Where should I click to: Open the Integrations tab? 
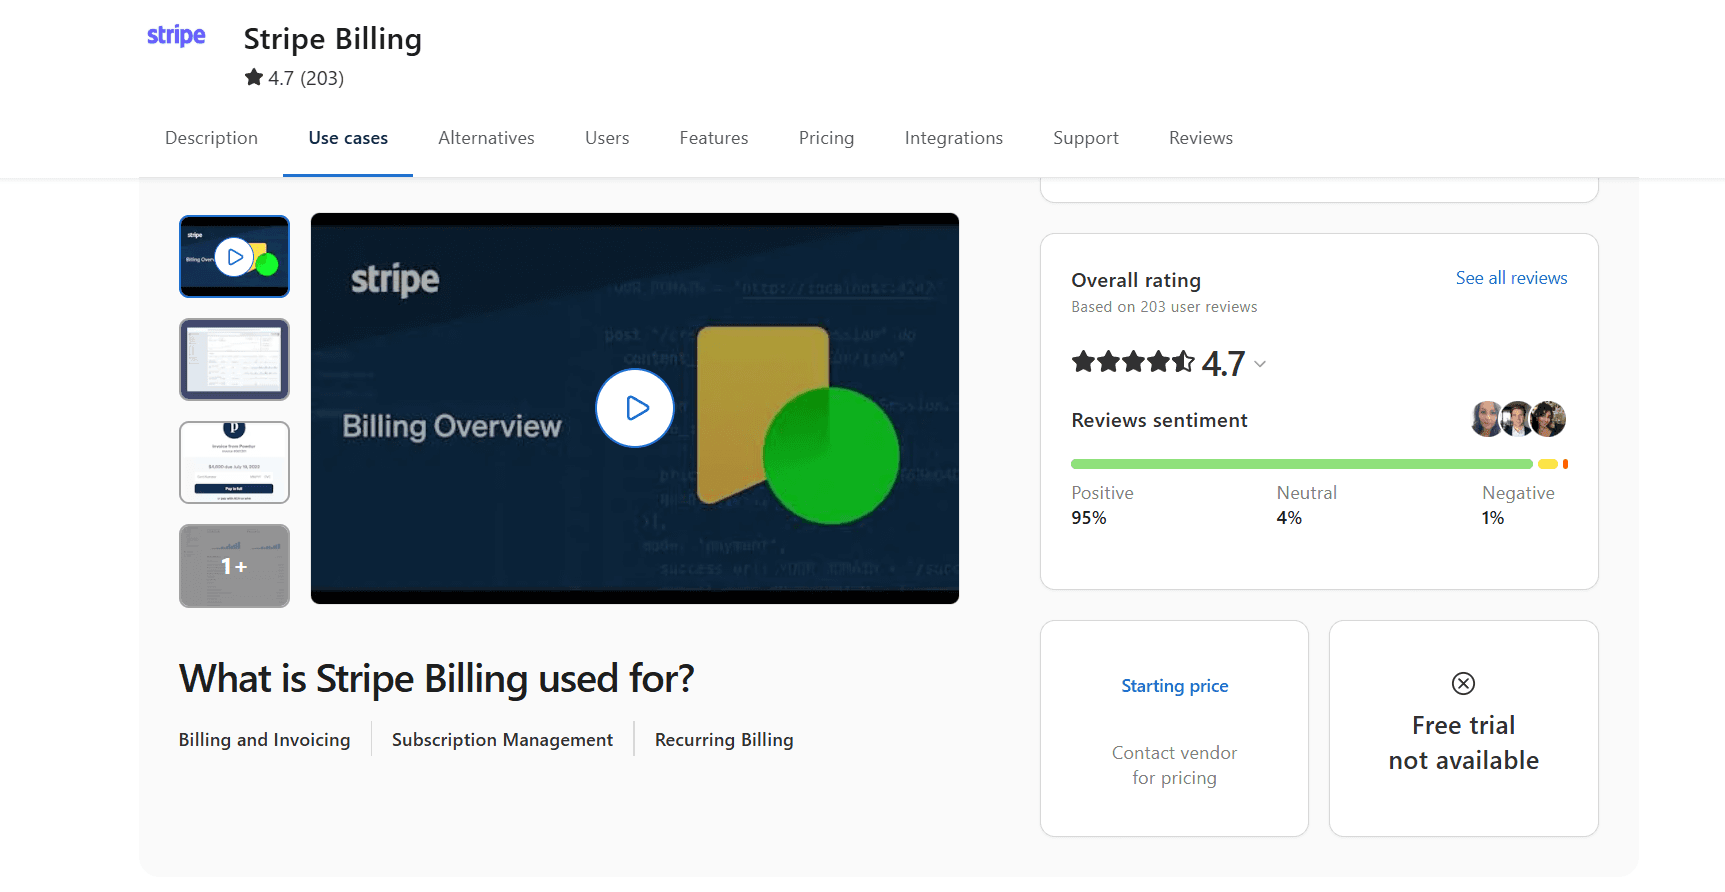coord(954,138)
